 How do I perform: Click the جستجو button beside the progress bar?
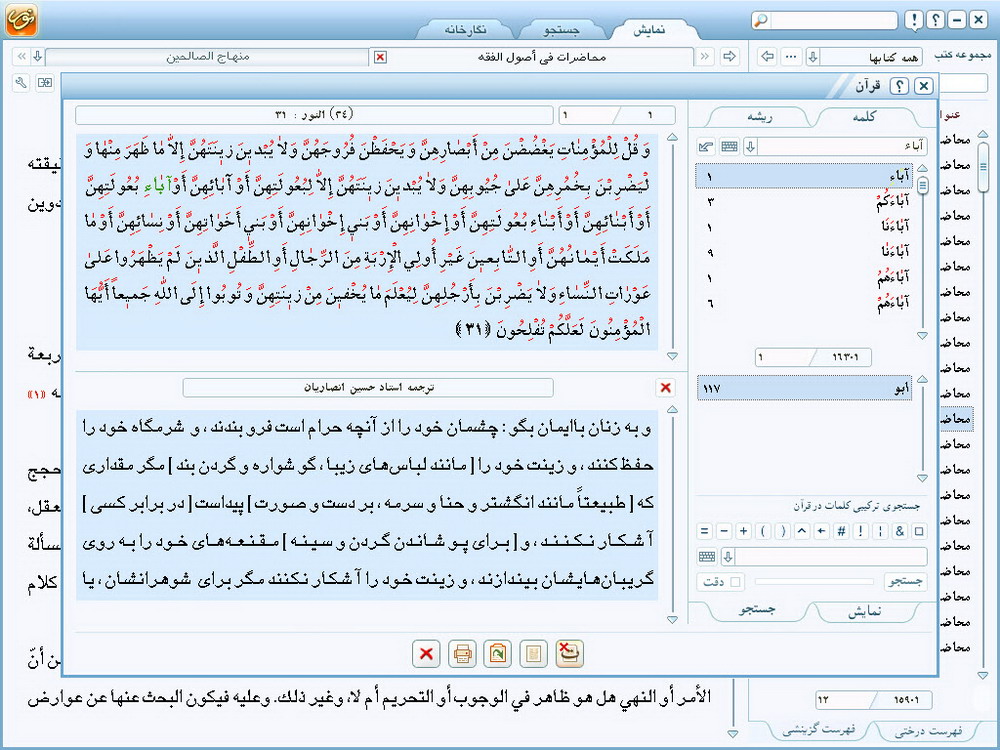pyautogui.click(x=905, y=582)
